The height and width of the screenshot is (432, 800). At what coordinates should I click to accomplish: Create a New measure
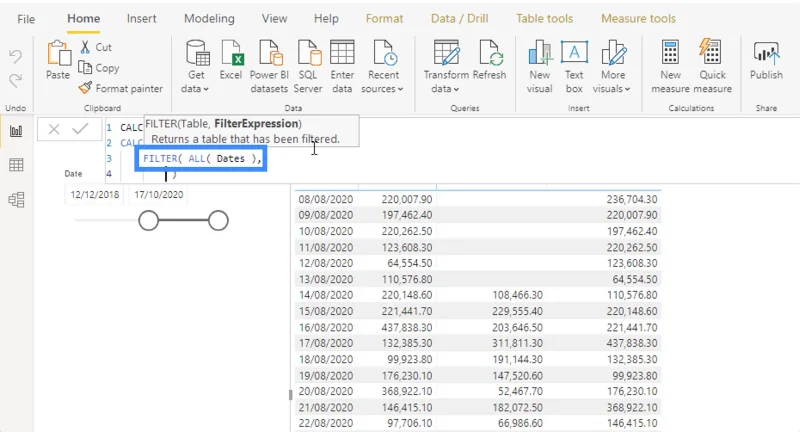click(x=670, y=66)
